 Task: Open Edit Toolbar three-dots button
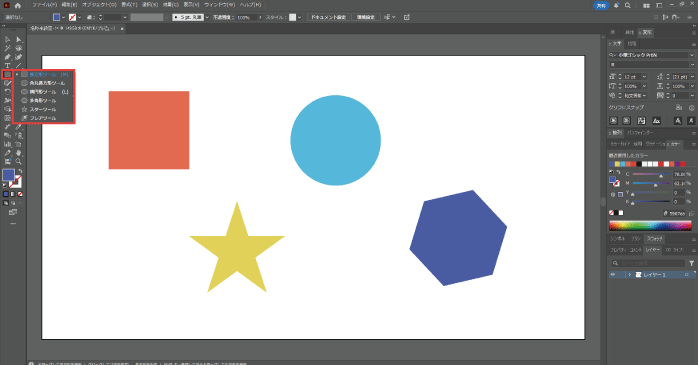click(x=13, y=223)
